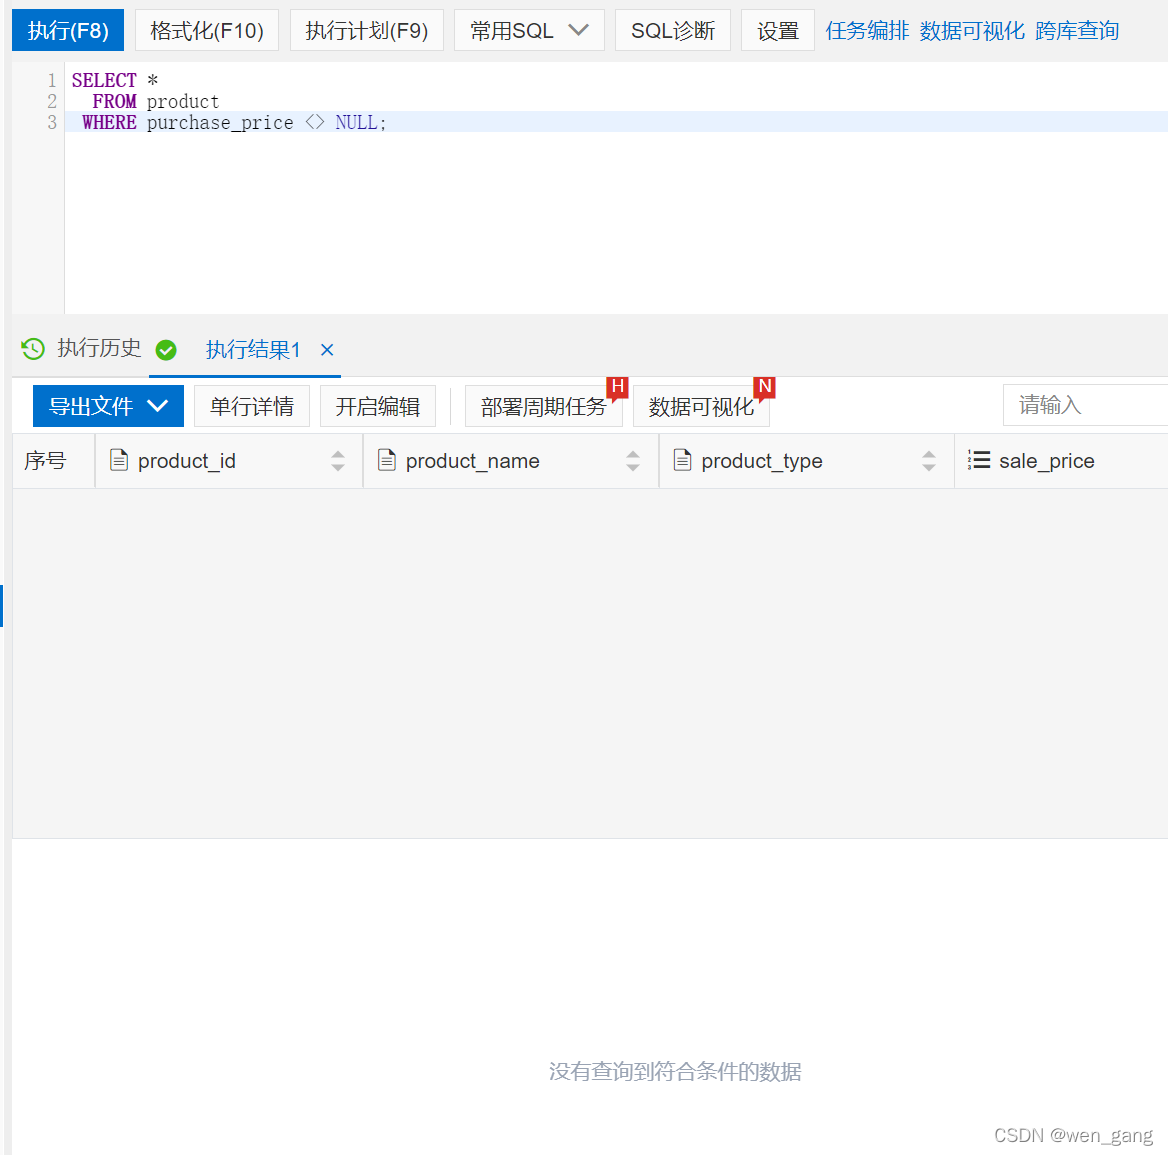The height and width of the screenshot is (1155, 1168).
Task: Click sort arrows on product_type column
Action: coord(927,460)
